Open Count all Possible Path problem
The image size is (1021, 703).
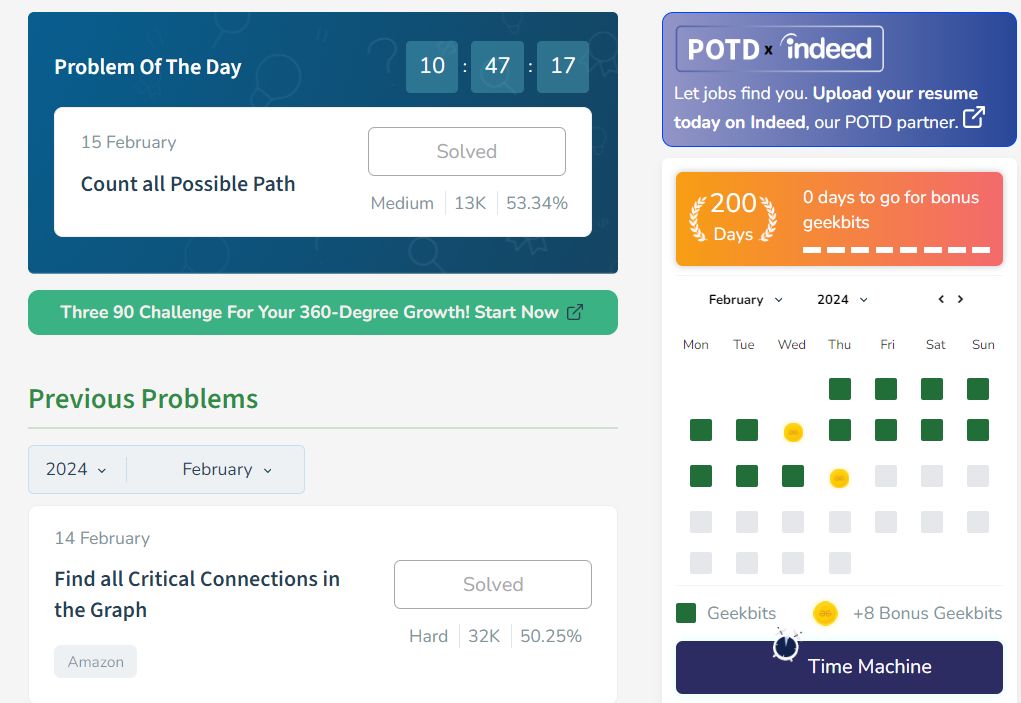pyautogui.click(x=188, y=184)
